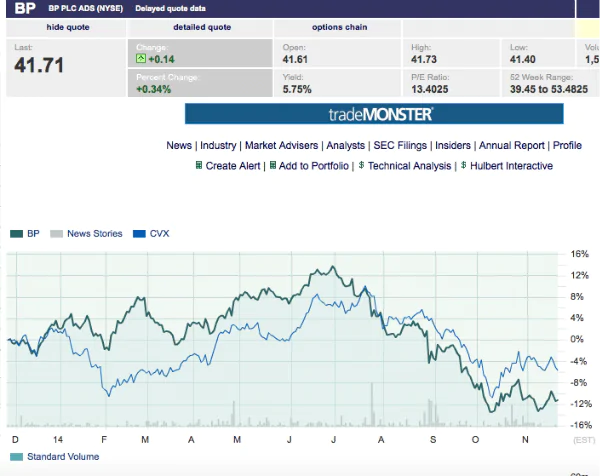The width and height of the screenshot is (600, 476).
Task: Click the Delayed quote data header text
Action: point(170,8)
